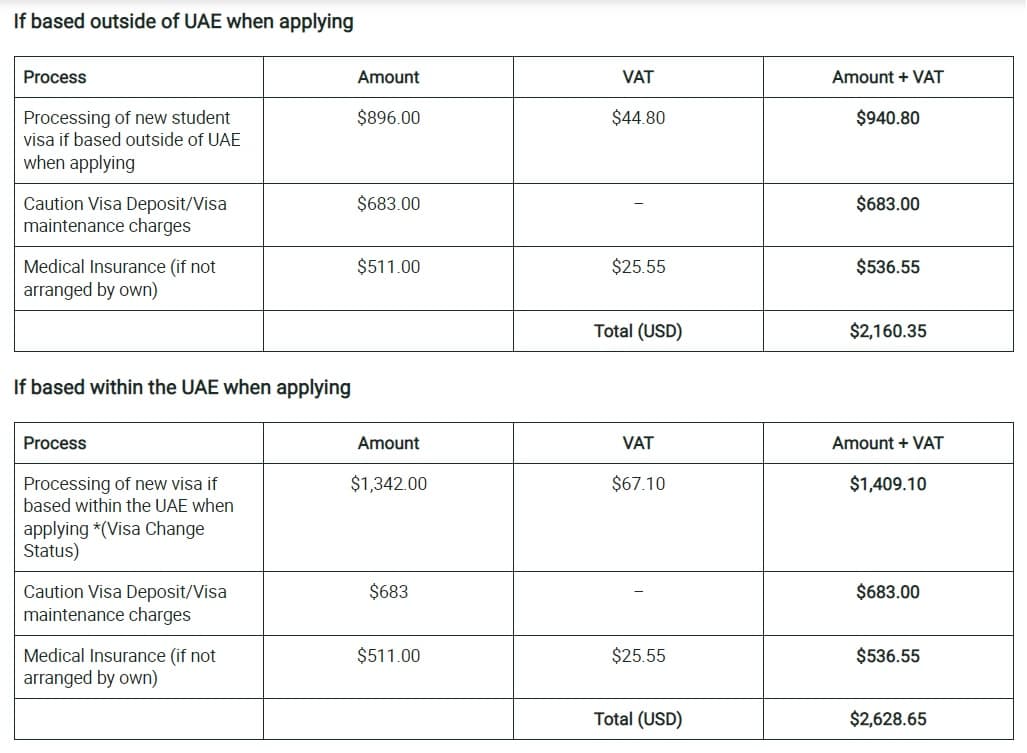This screenshot has width=1027, height=753.
Task: Click the "If based within the UAE" heading
Action: pos(182,387)
